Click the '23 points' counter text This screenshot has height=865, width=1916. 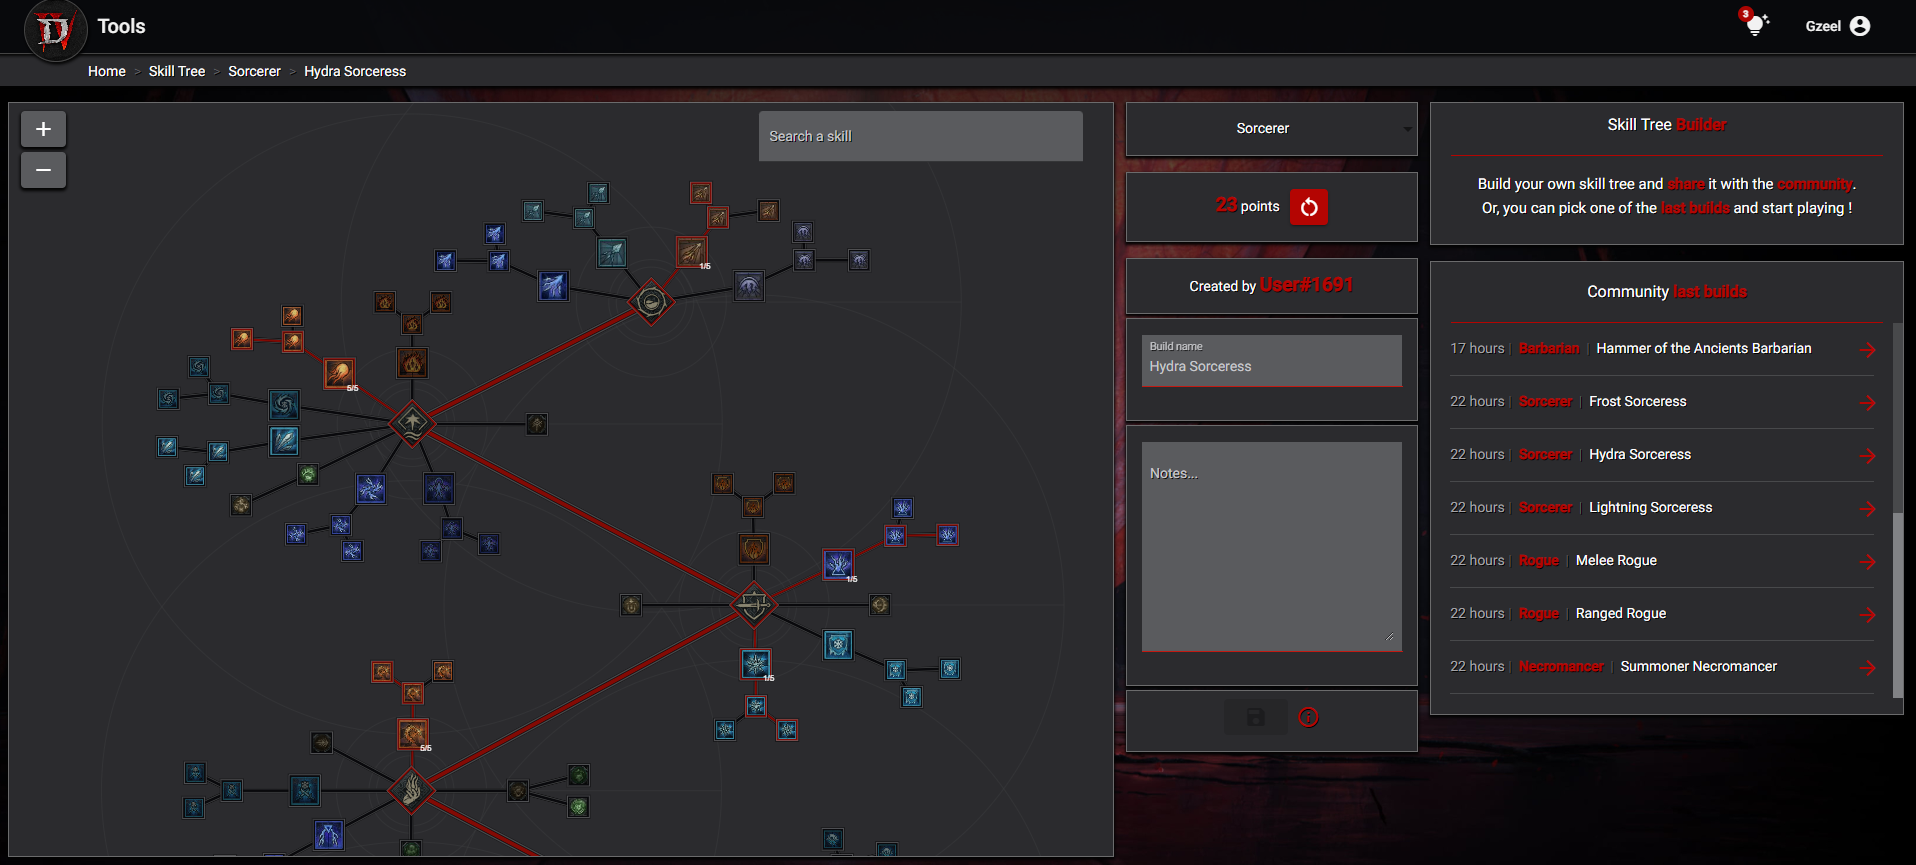[x=1247, y=205]
